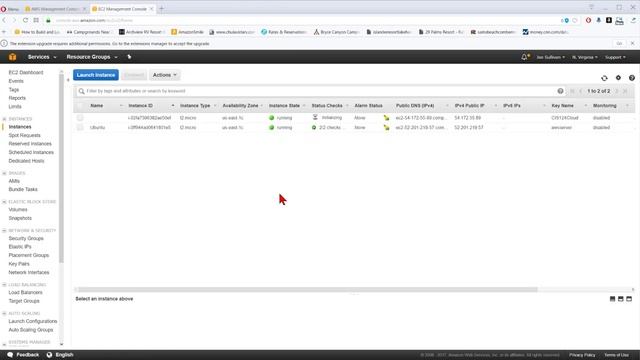The height and width of the screenshot is (360, 640).
Task: Open the notifications bell
Action: click(x=525, y=57)
